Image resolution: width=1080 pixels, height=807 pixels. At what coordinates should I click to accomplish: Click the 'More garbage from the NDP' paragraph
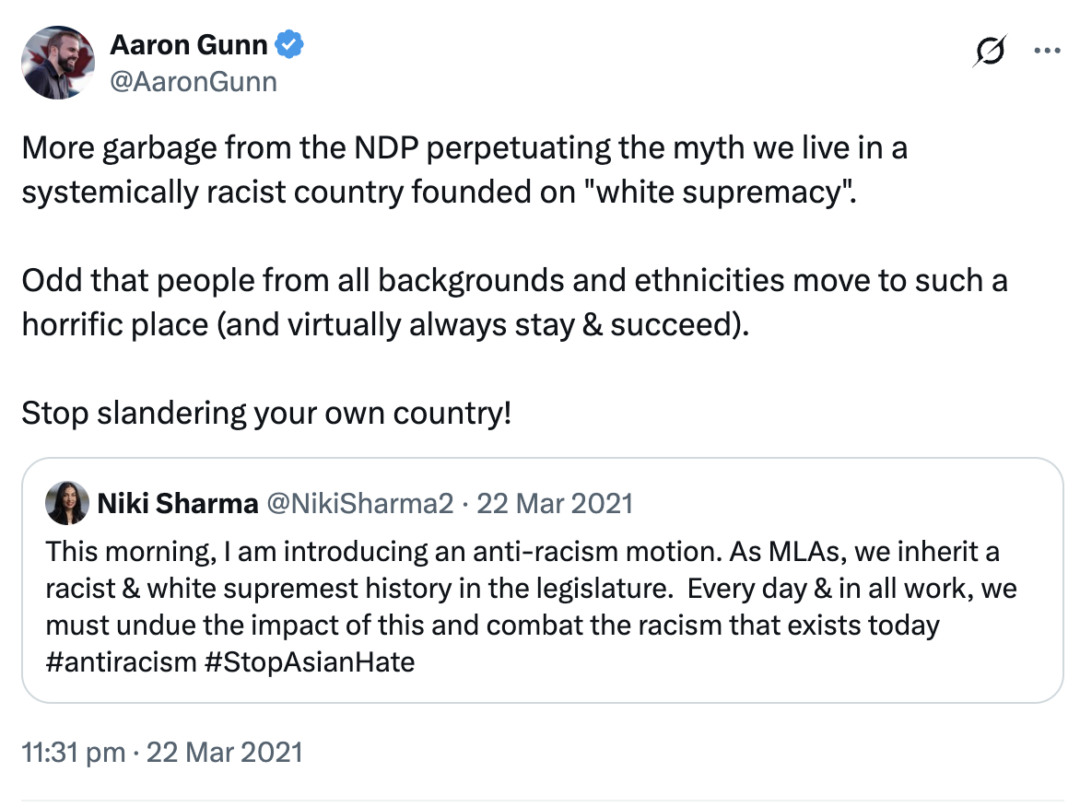coord(464,149)
